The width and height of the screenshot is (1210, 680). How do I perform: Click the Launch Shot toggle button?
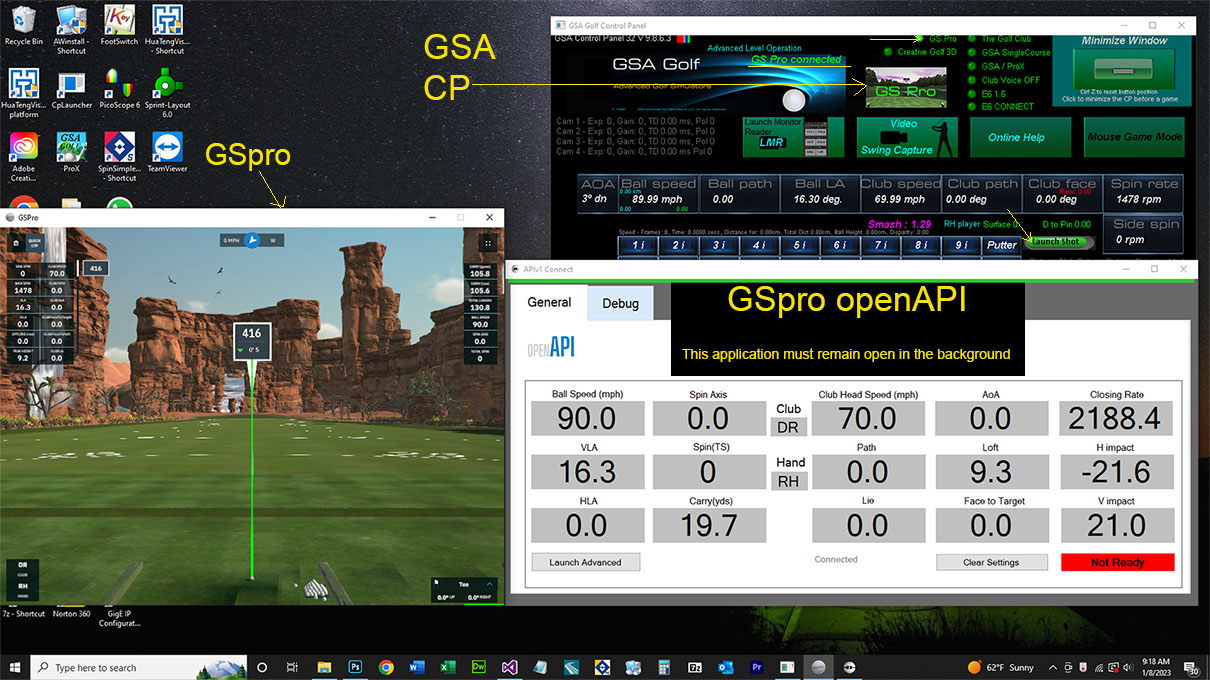1057,241
